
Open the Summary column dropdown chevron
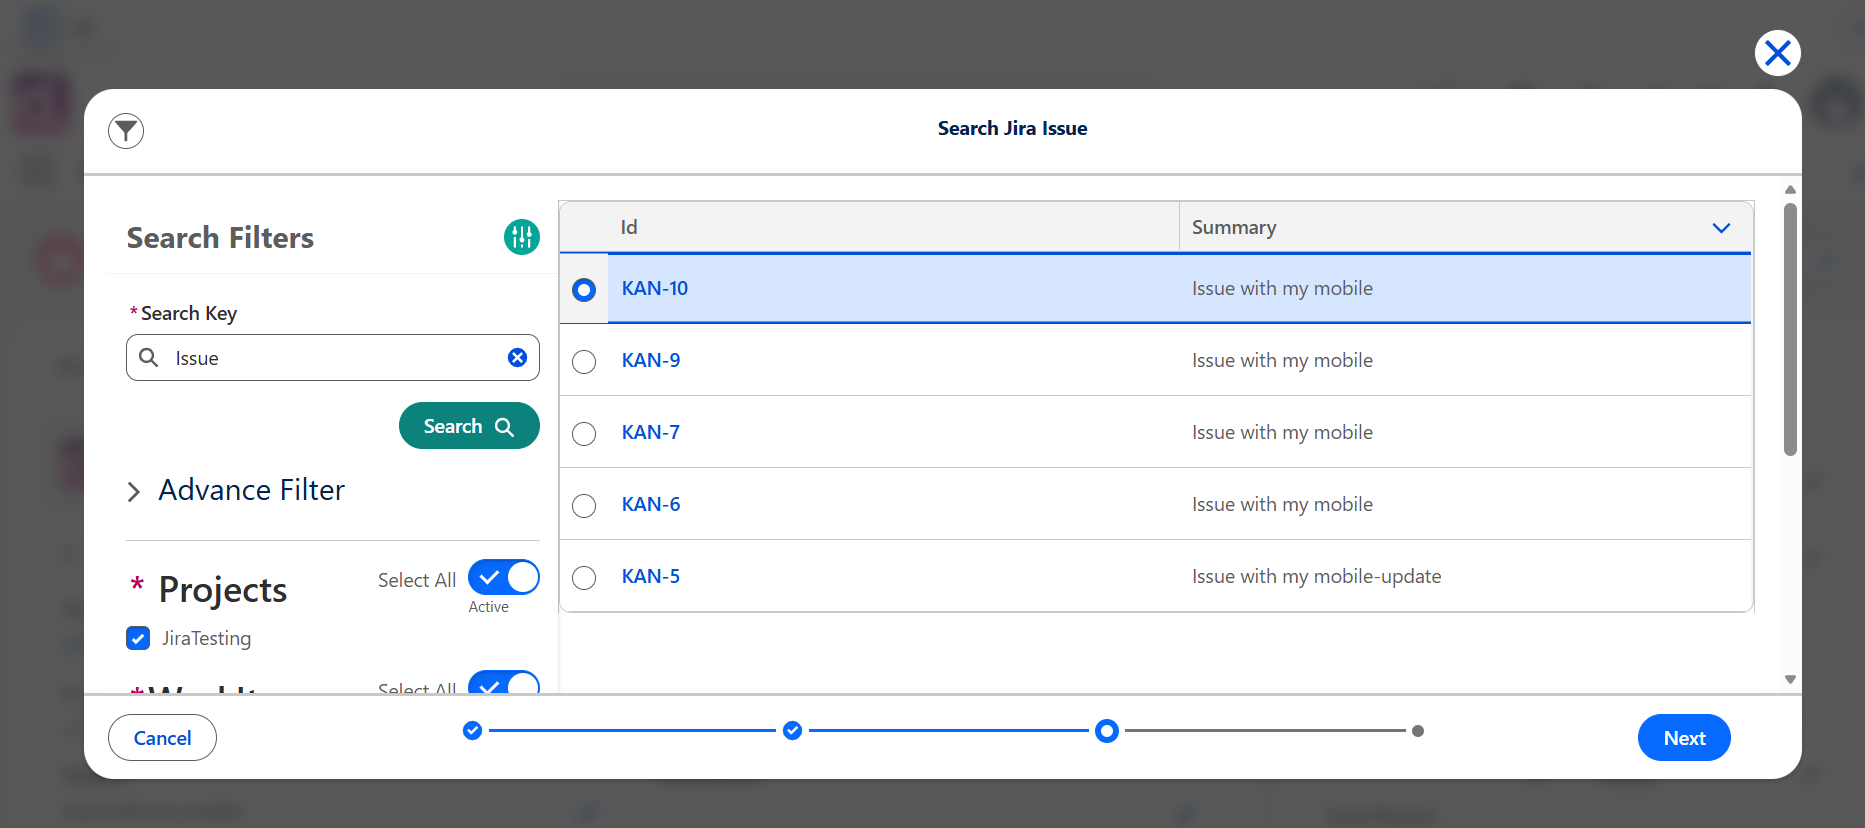1721,228
